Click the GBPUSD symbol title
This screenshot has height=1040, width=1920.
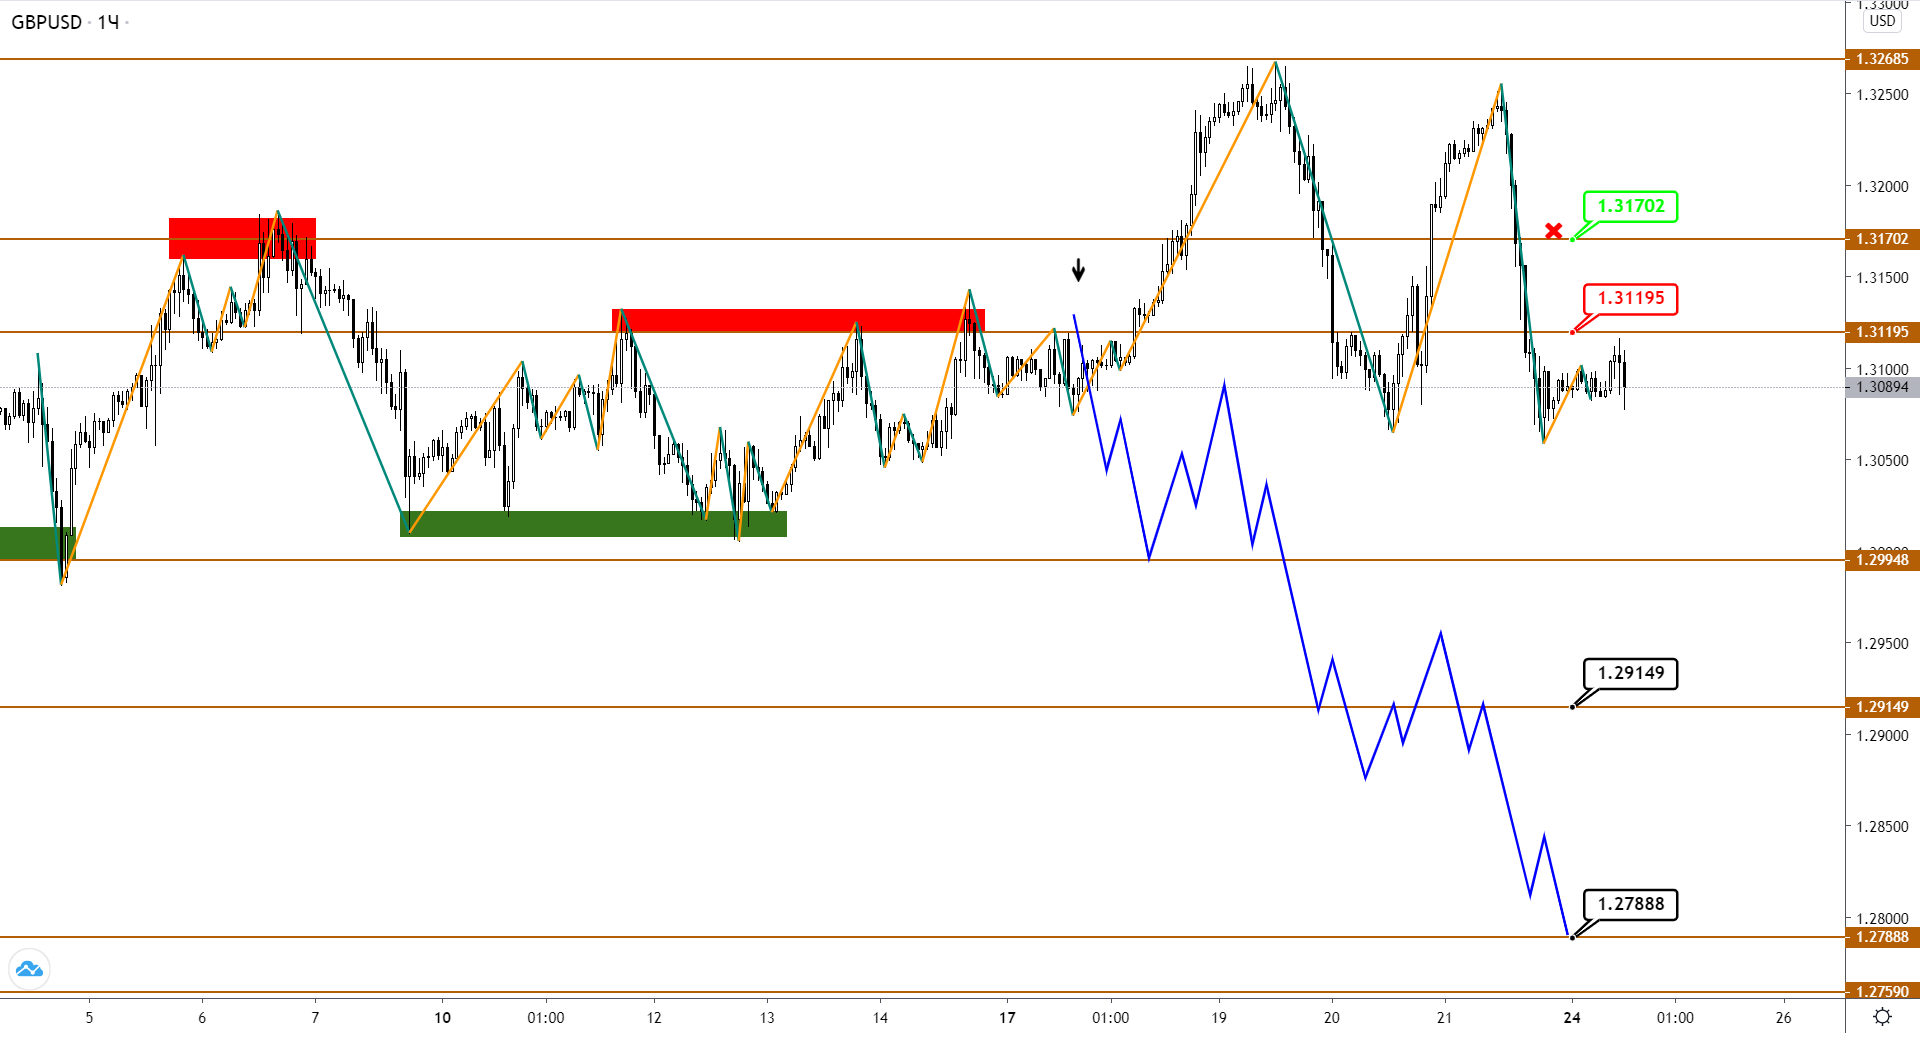(46, 22)
